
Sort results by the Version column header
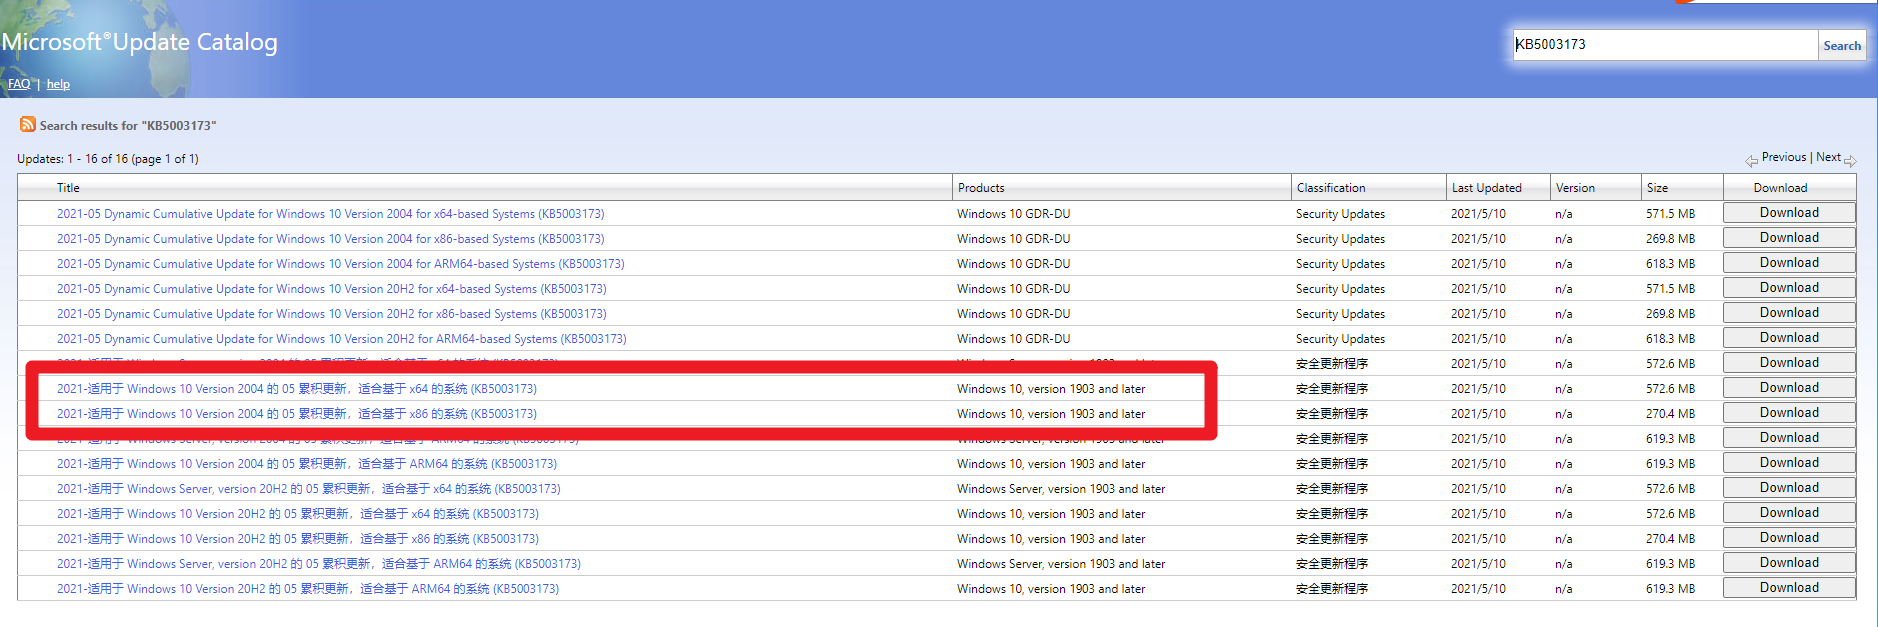click(x=1575, y=188)
